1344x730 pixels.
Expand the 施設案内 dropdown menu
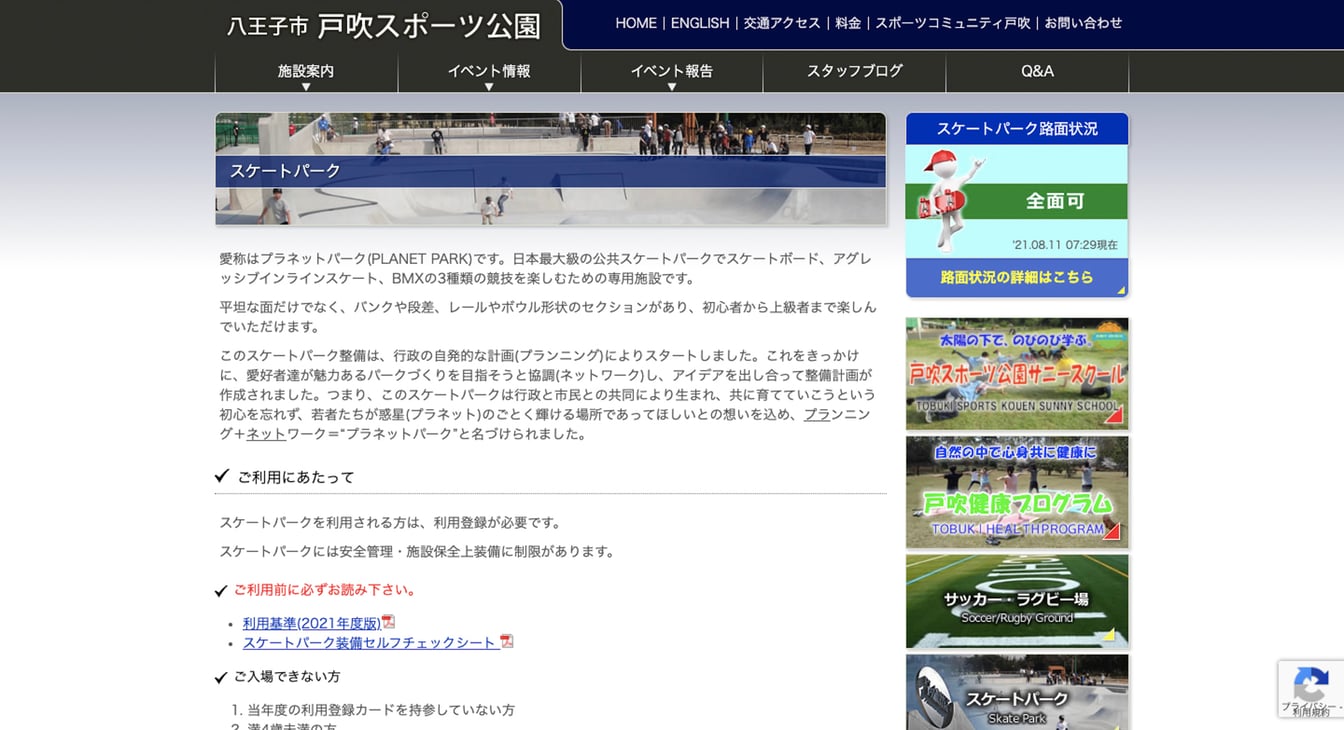click(x=306, y=72)
